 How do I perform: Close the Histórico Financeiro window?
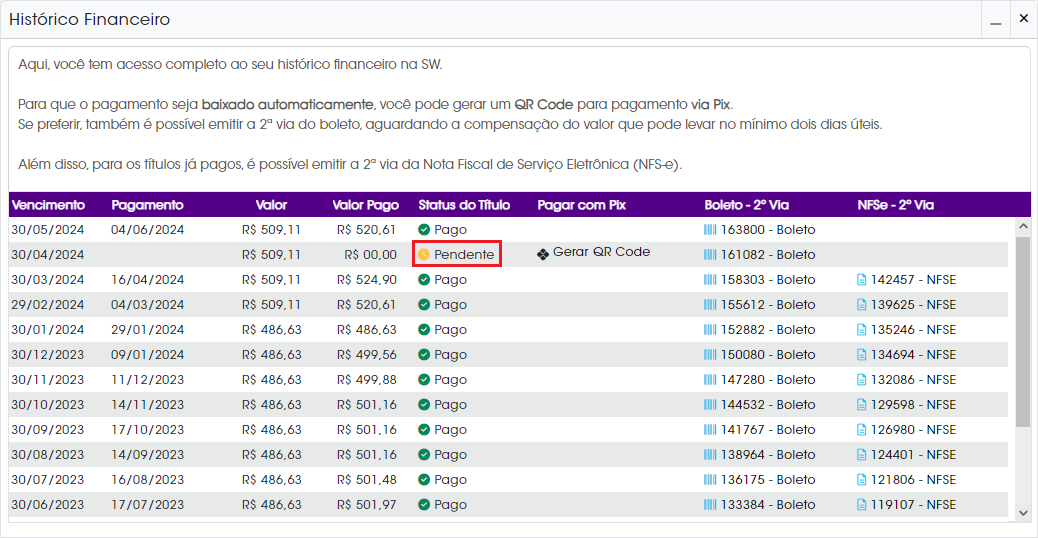pyautogui.click(x=1023, y=19)
